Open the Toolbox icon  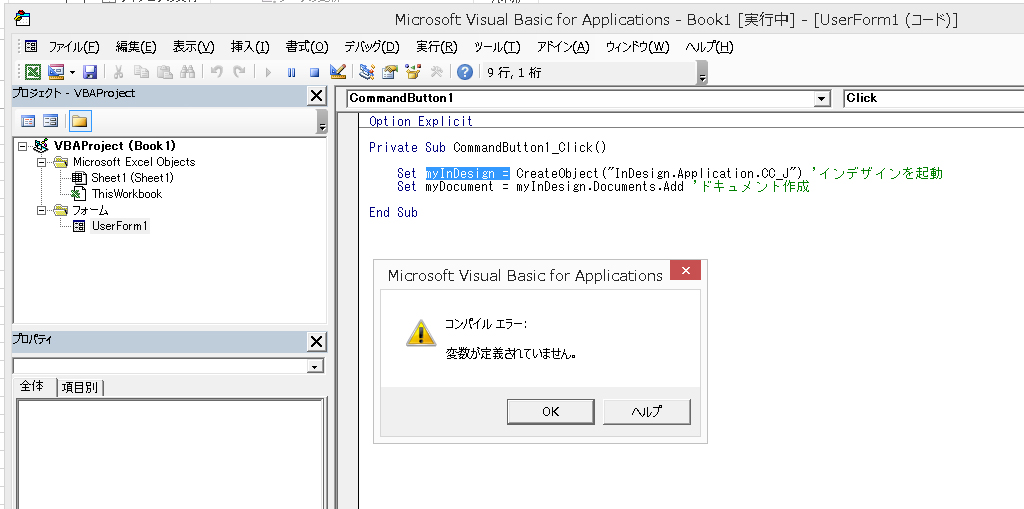436,72
